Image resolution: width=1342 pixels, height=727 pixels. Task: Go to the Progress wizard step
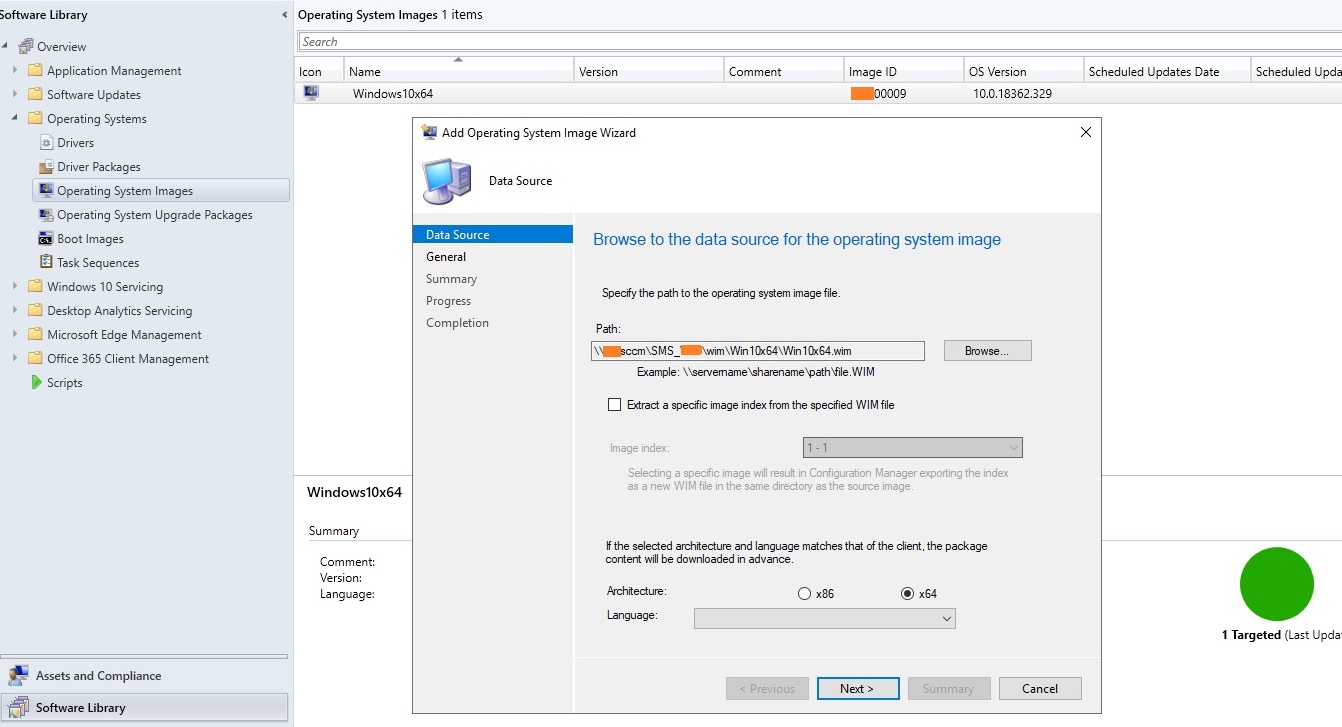448,301
